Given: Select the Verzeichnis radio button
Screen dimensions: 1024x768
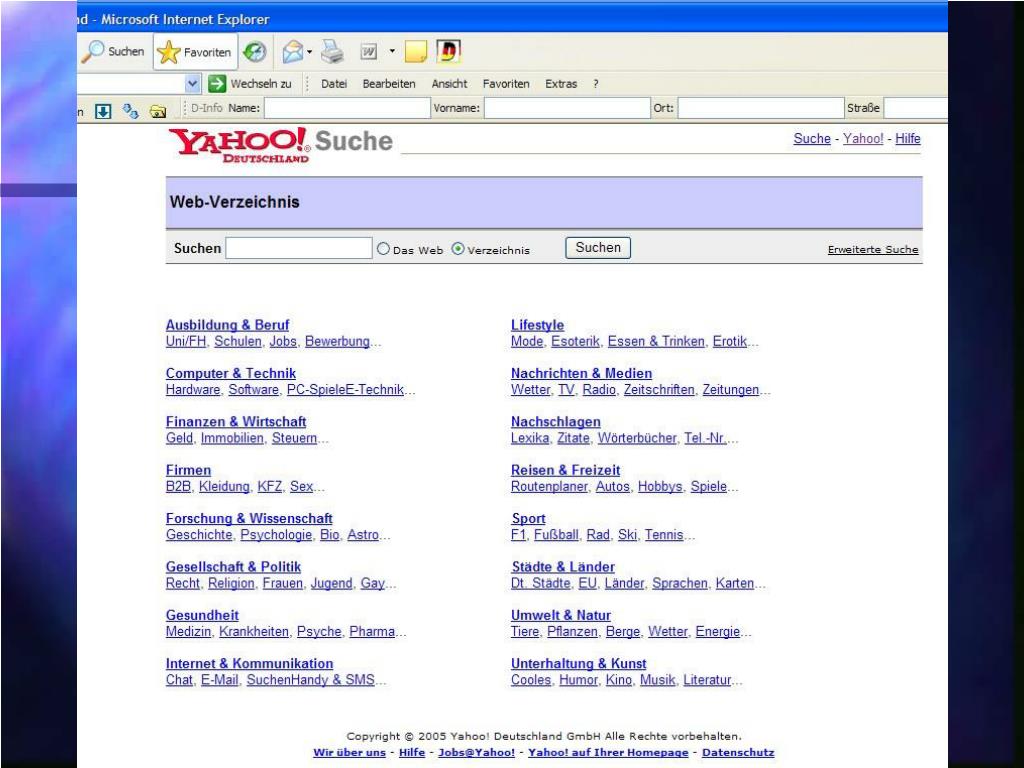Looking at the screenshot, I should [458, 248].
